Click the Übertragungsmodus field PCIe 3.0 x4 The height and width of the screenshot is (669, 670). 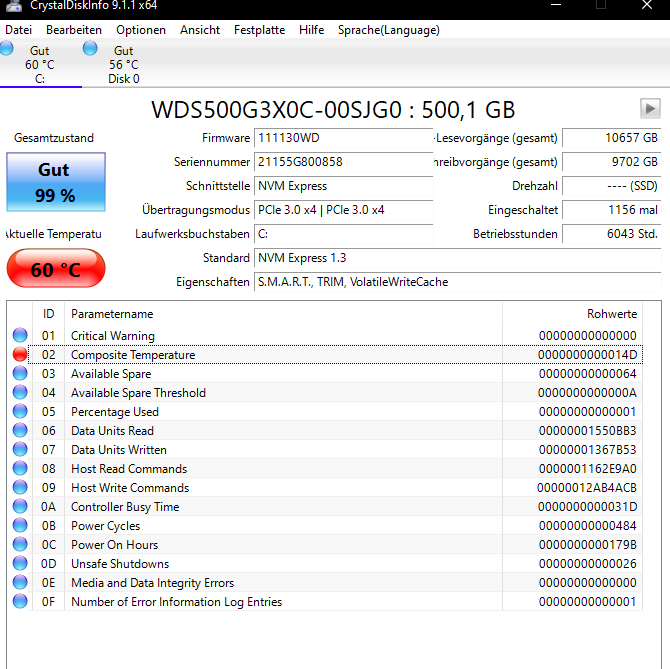coord(344,210)
